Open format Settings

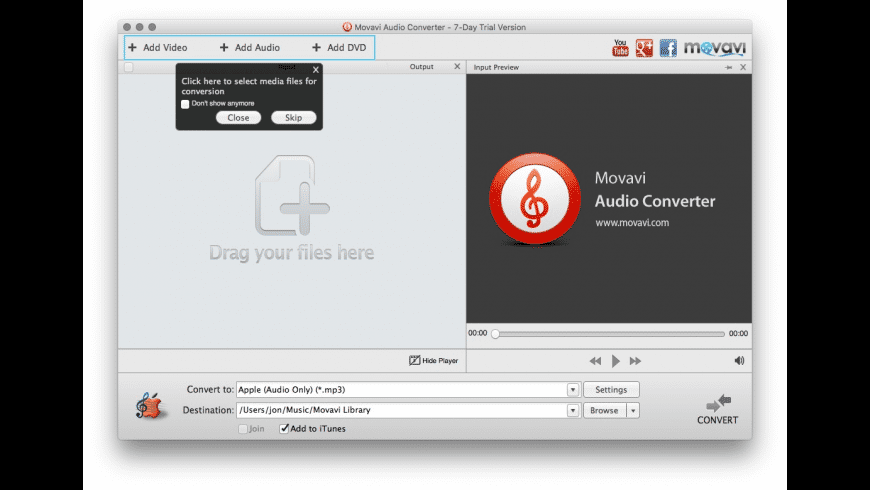611,390
